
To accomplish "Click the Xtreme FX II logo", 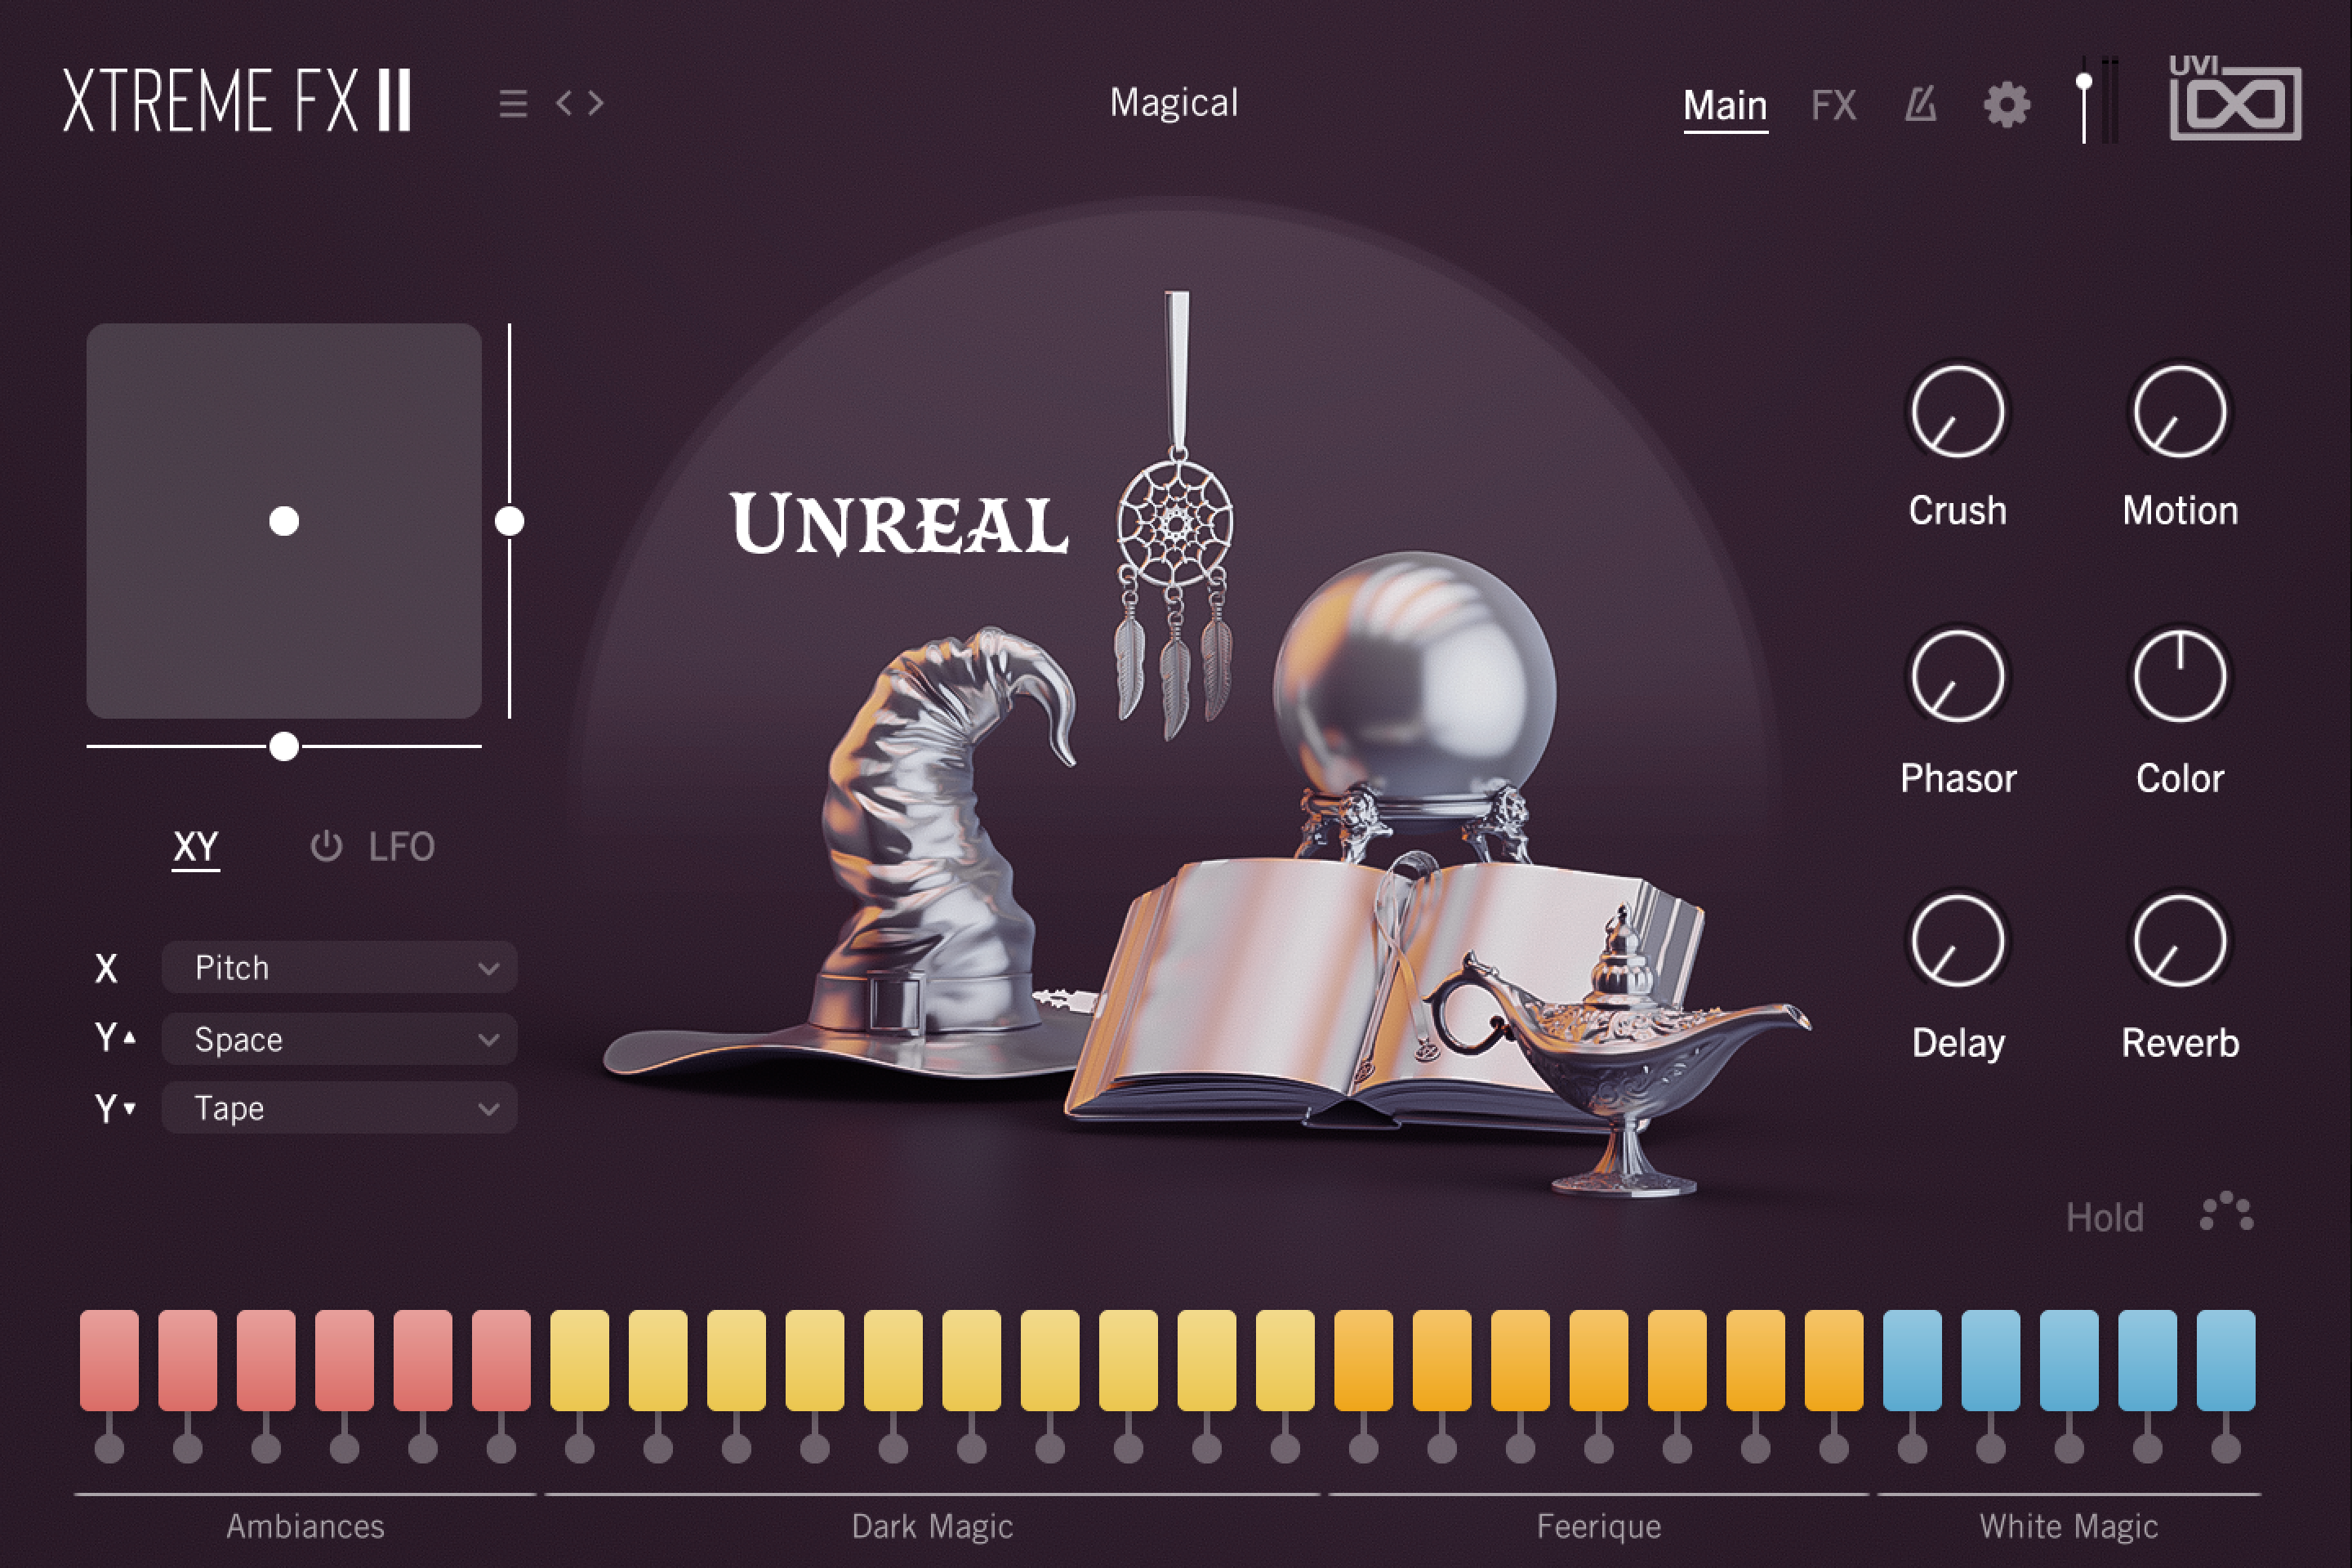I will [x=237, y=100].
